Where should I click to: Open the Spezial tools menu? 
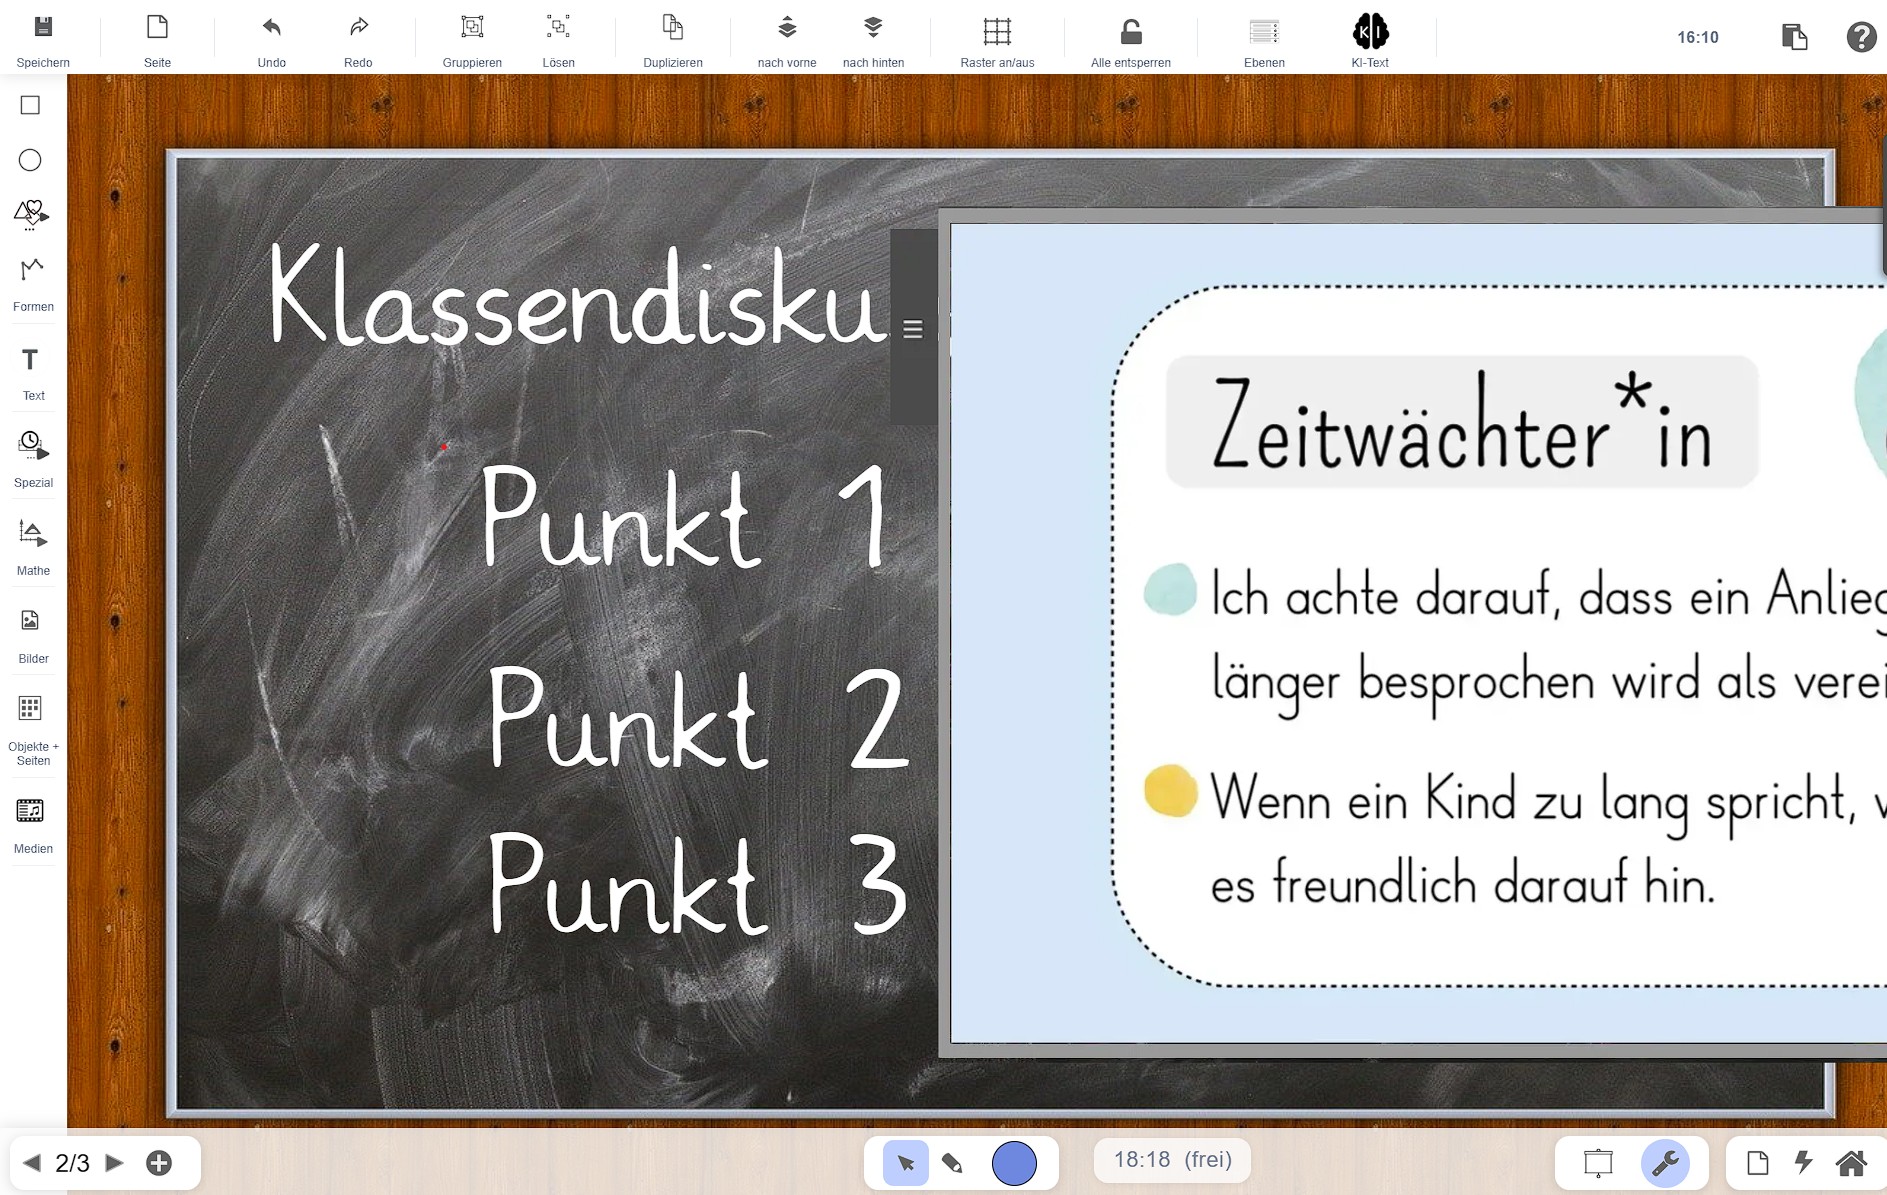33,446
